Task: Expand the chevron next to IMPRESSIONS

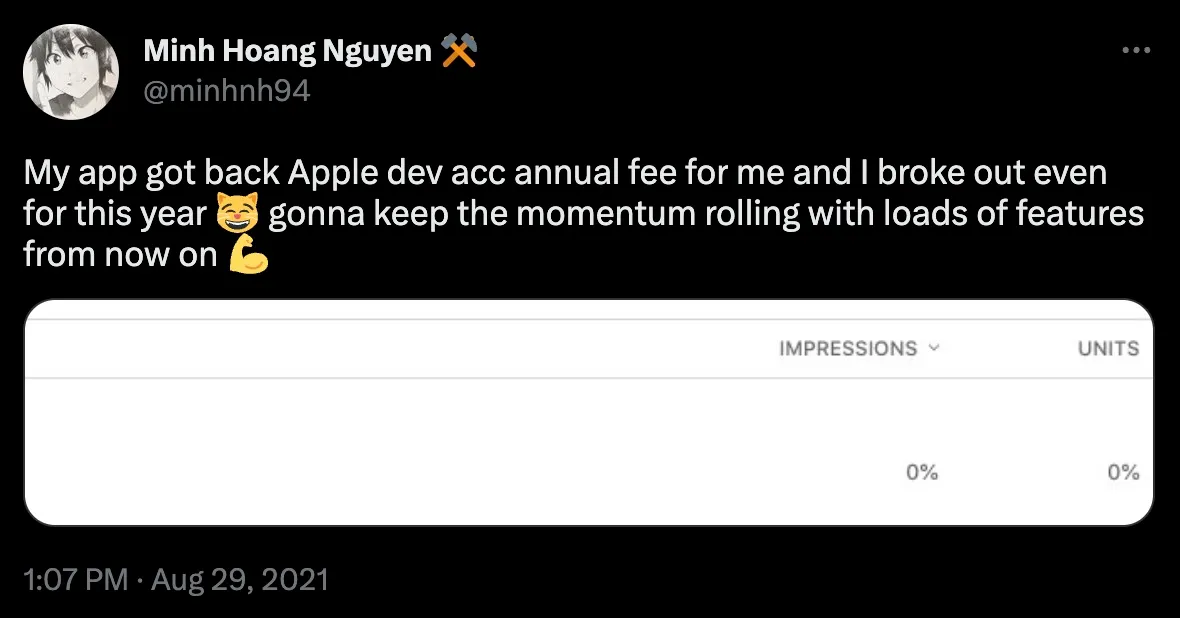Action: click(x=934, y=349)
